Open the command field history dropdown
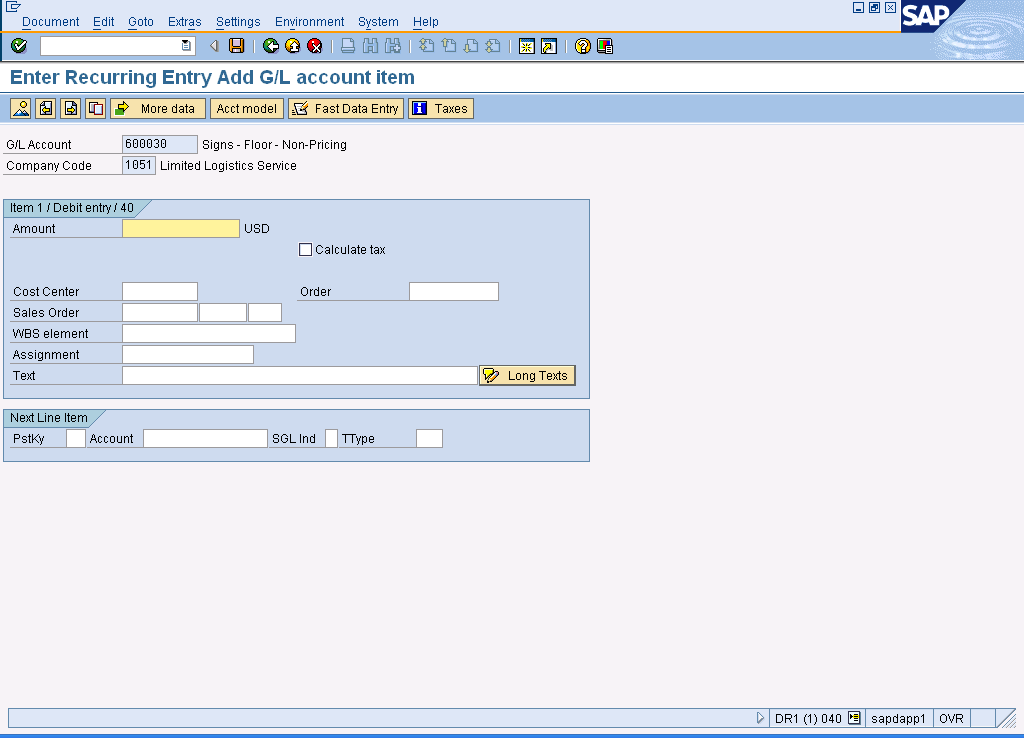1024x738 pixels. (186, 46)
